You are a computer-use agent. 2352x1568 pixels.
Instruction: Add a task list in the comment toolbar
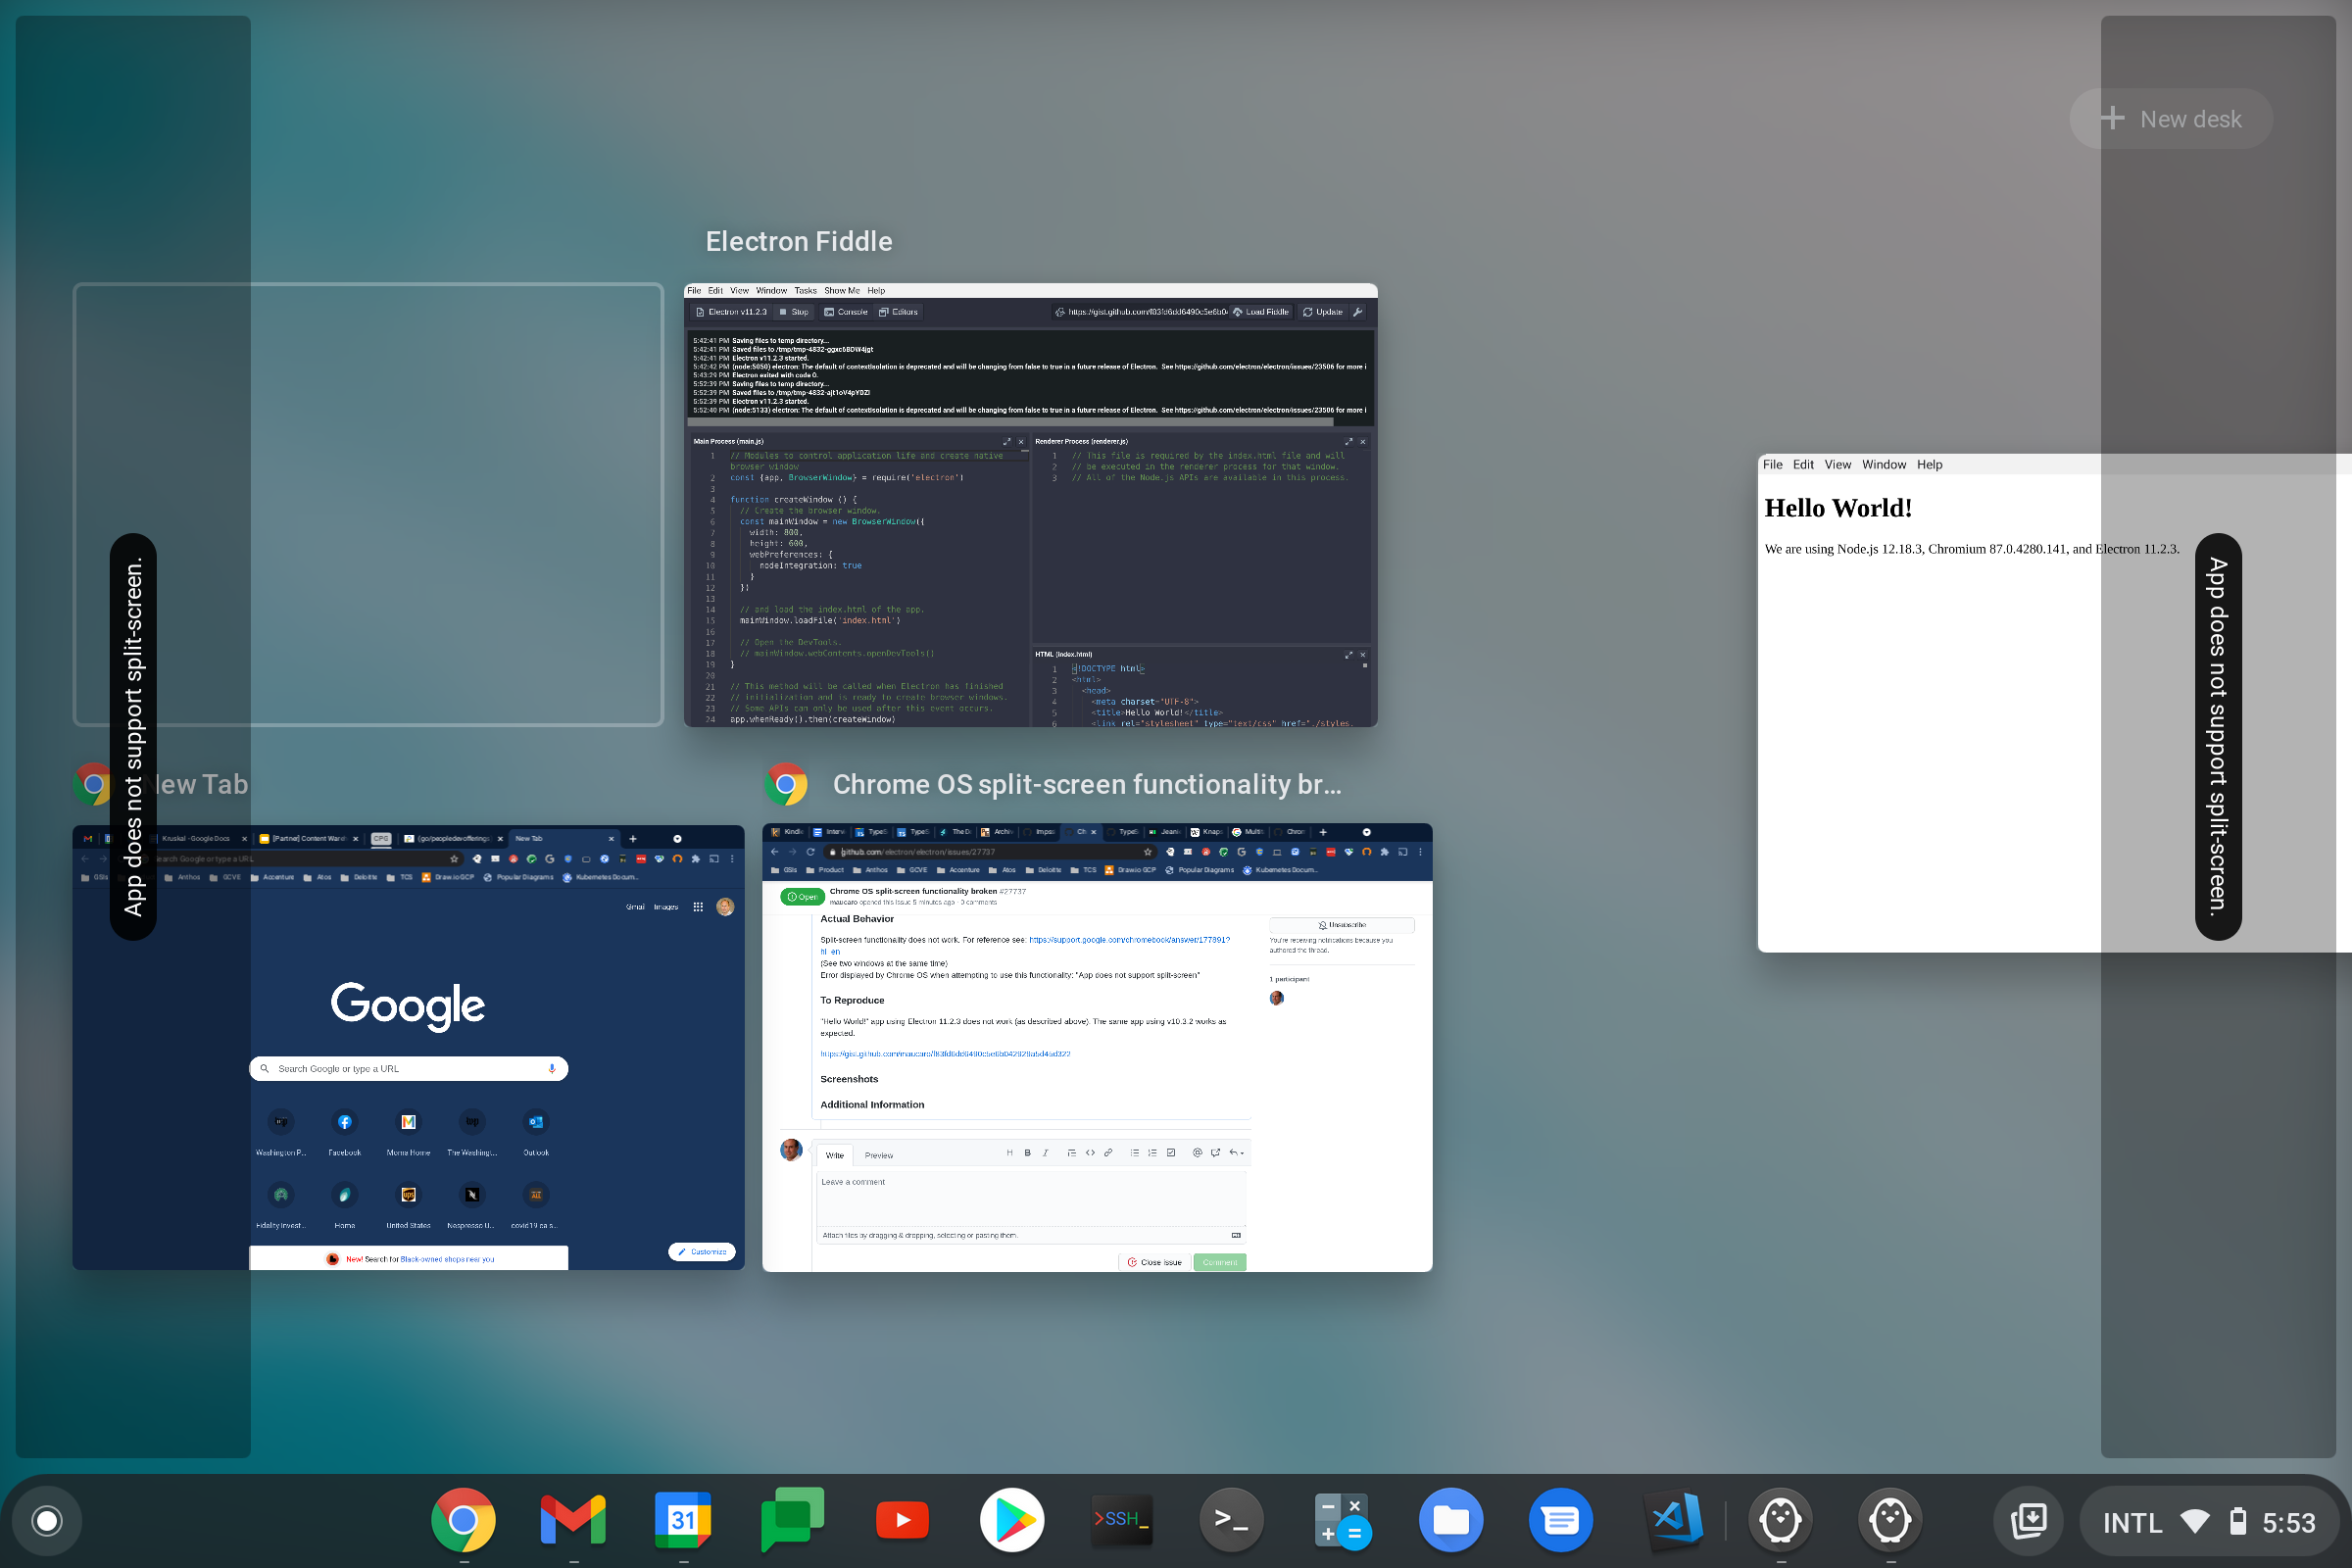(x=1173, y=1153)
